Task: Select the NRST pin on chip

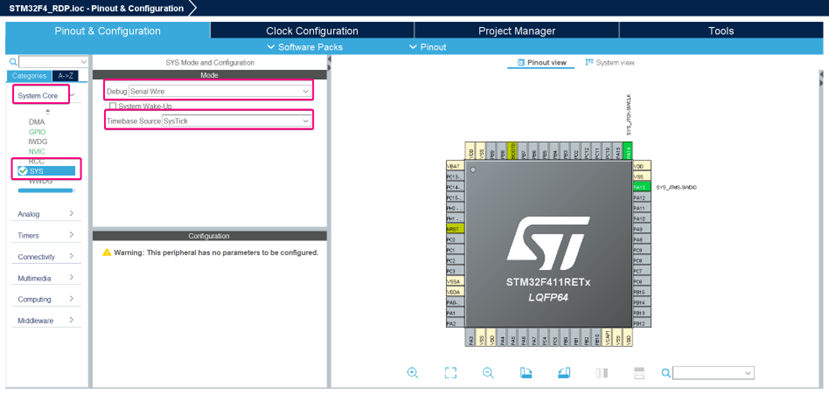Action: 455,229
